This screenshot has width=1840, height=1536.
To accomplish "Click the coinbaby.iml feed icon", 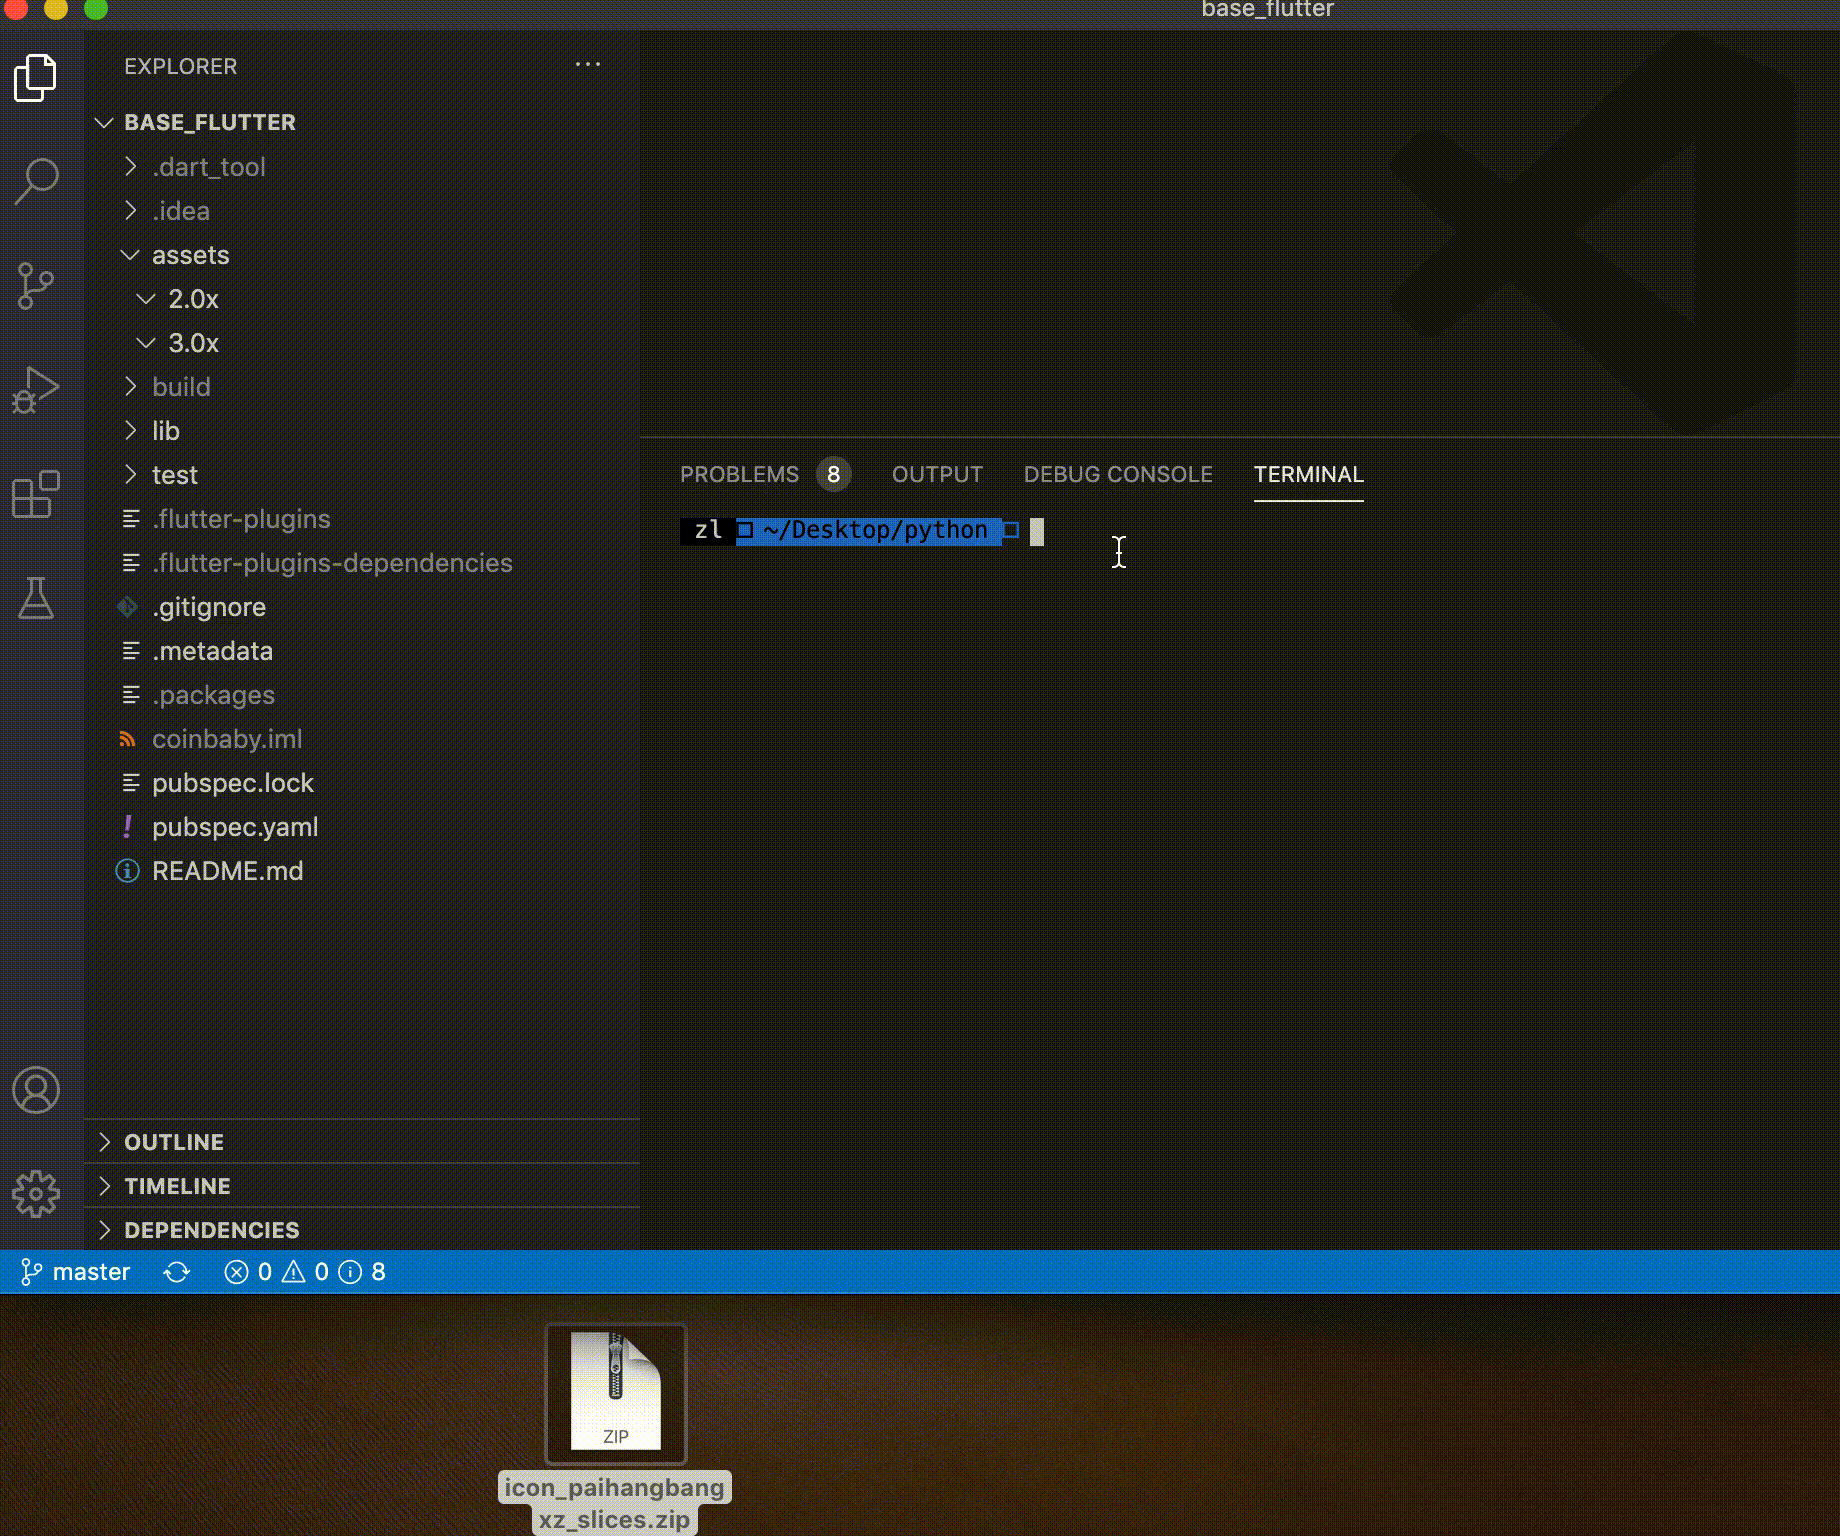I will pyautogui.click(x=127, y=739).
